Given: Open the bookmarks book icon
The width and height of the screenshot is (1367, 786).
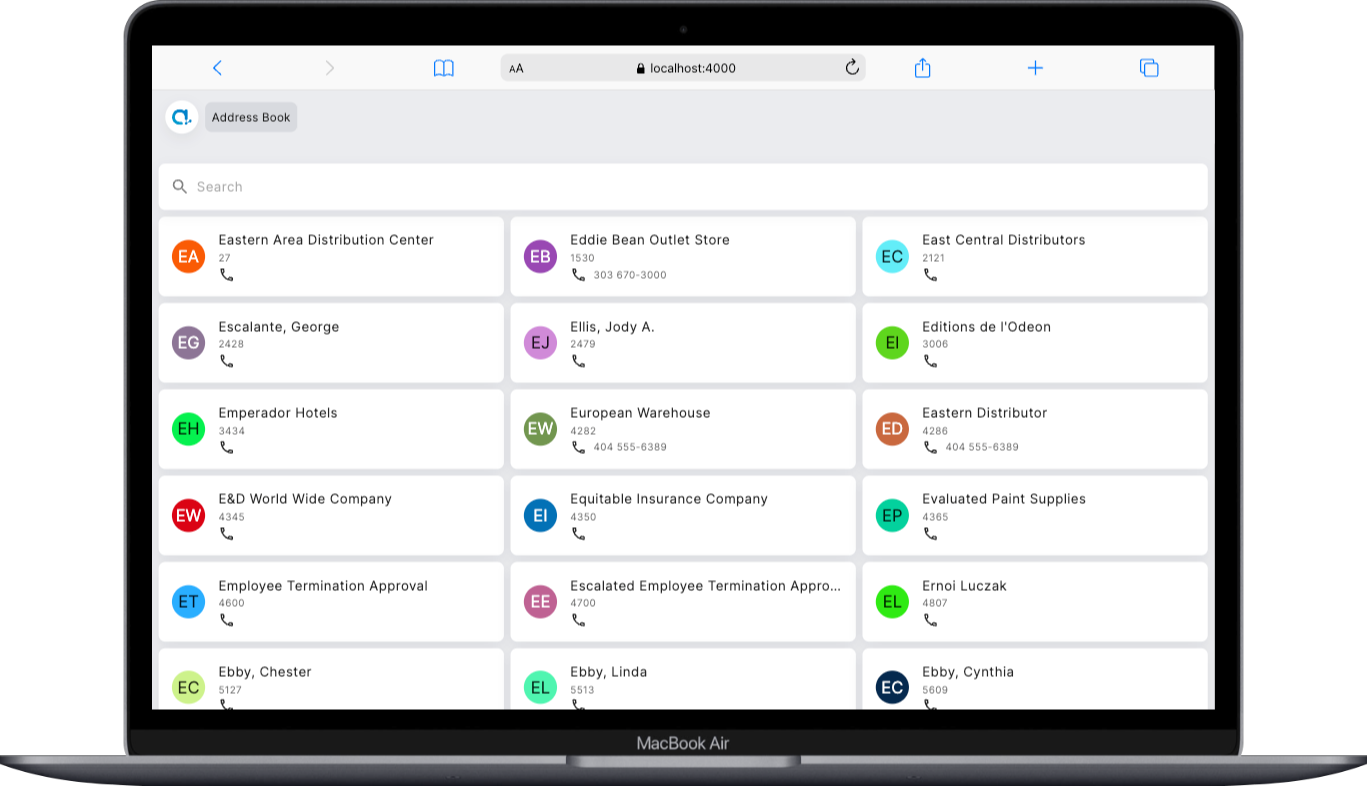Looking at the screenshot, I should (x=443, y=68).
